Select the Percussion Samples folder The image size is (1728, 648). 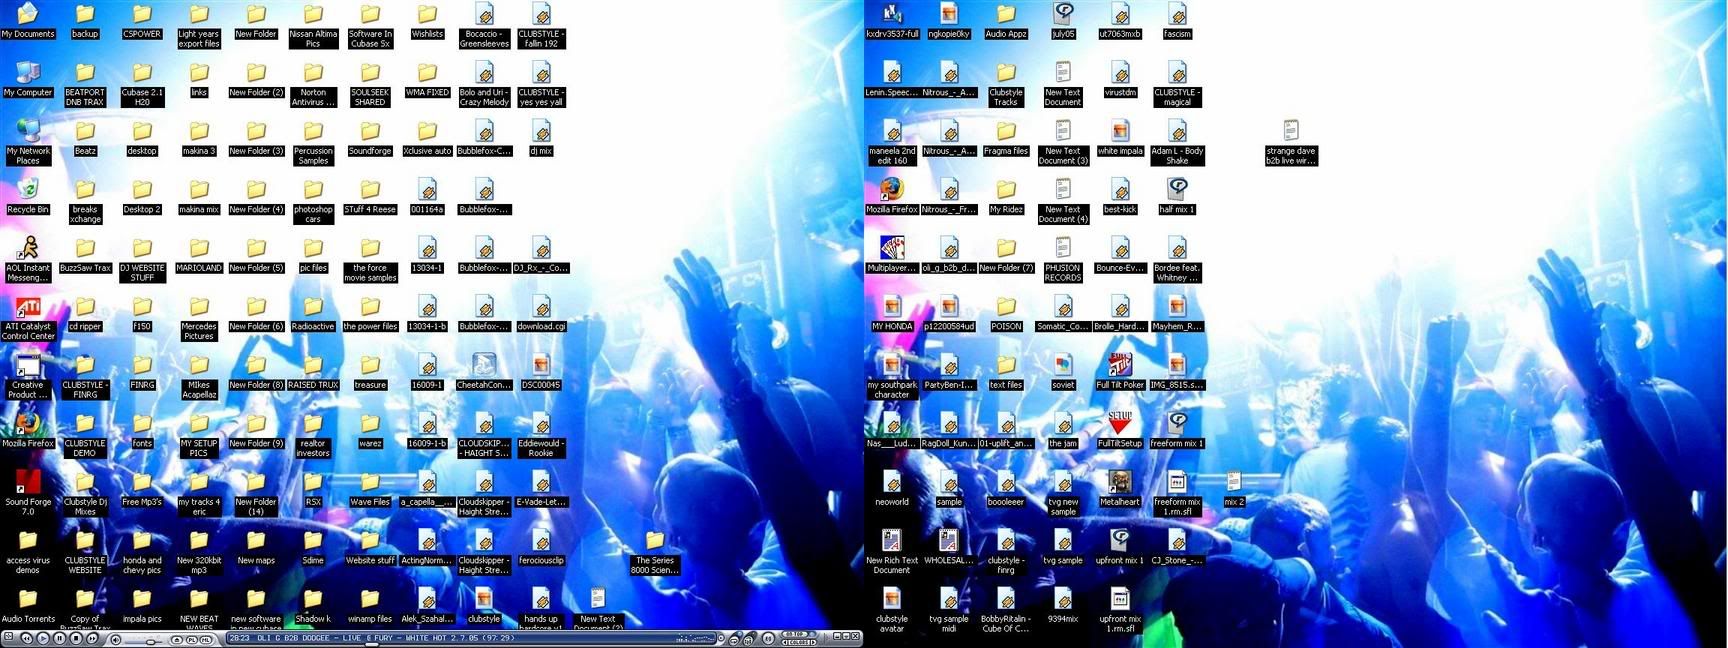[x=313, y=142]
